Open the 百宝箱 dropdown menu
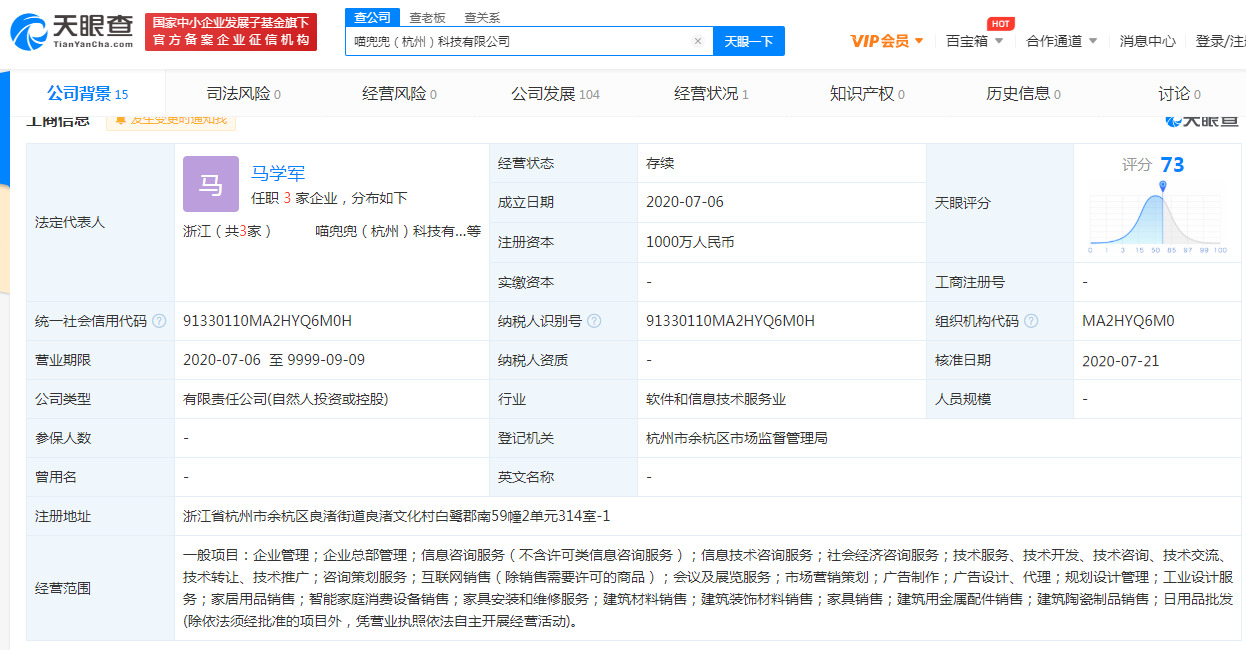 [974, 41]
